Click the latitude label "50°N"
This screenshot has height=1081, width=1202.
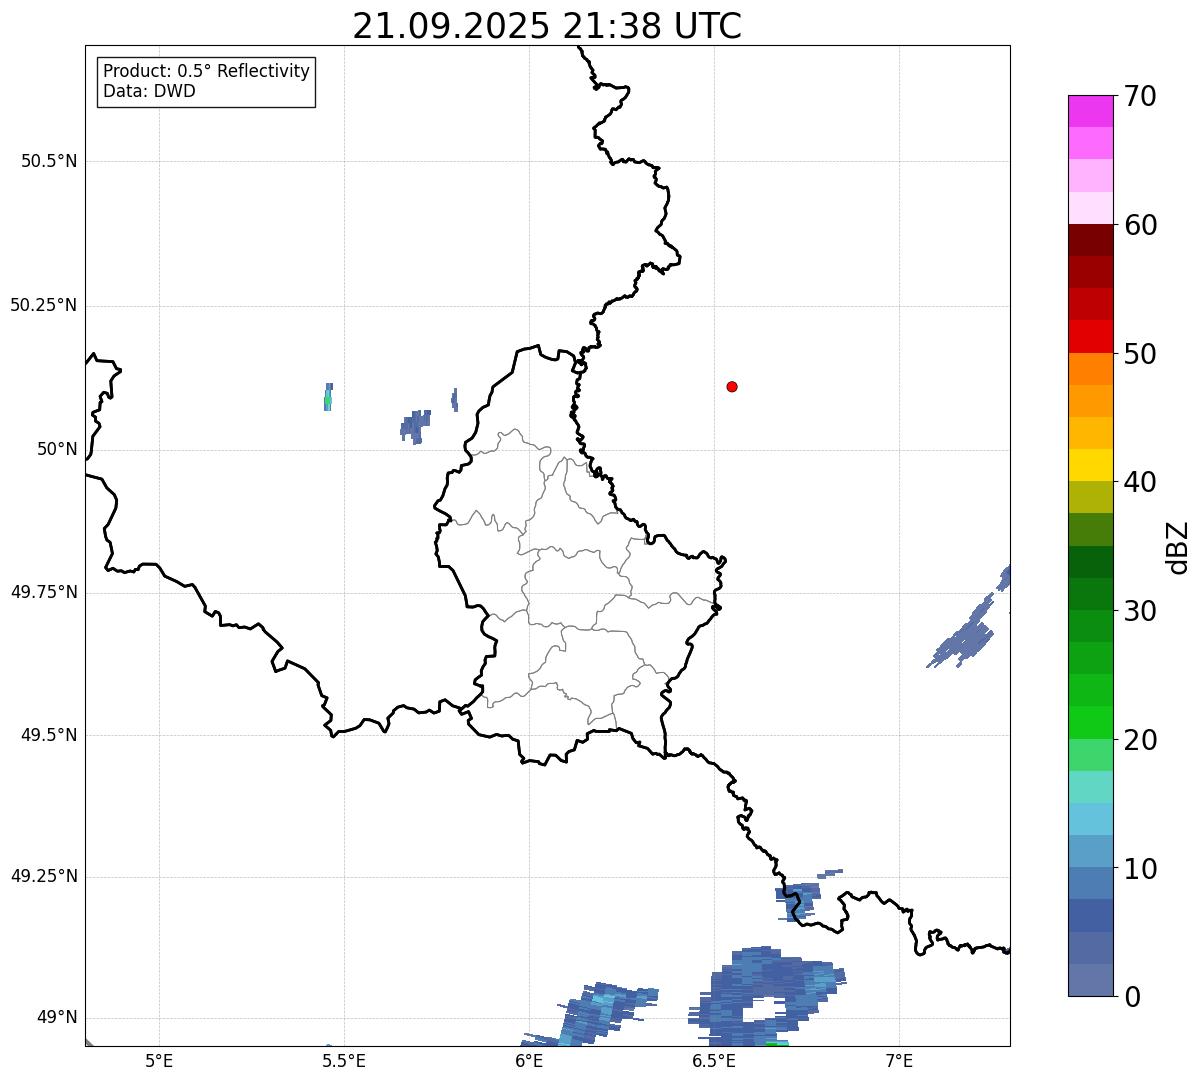57,449
